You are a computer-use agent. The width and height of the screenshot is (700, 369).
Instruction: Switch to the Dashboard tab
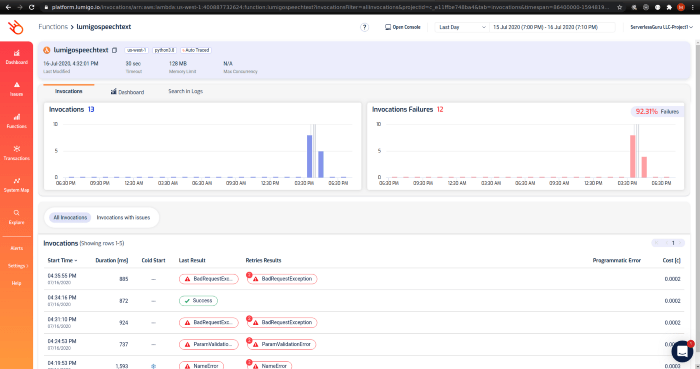coord(127,91)
